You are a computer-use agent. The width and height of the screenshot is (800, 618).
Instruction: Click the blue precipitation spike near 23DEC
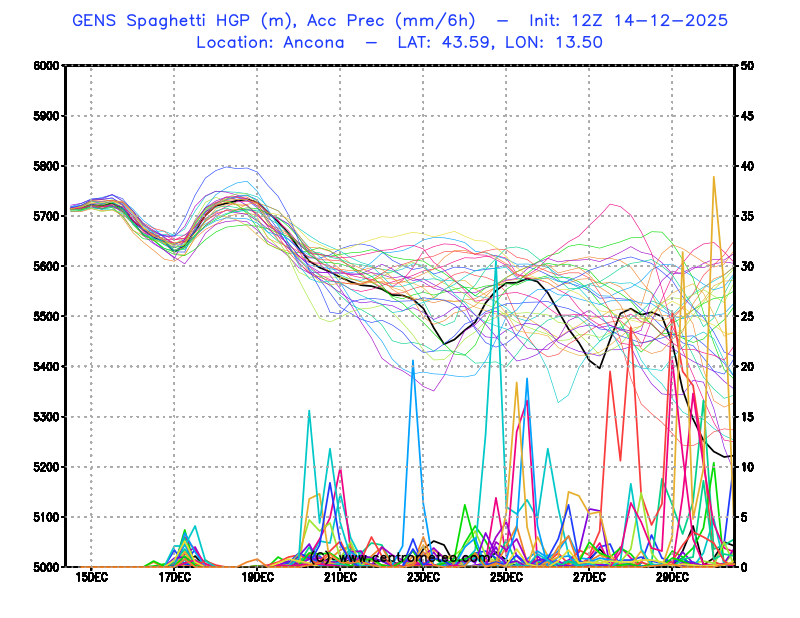[x=413, y=363]
